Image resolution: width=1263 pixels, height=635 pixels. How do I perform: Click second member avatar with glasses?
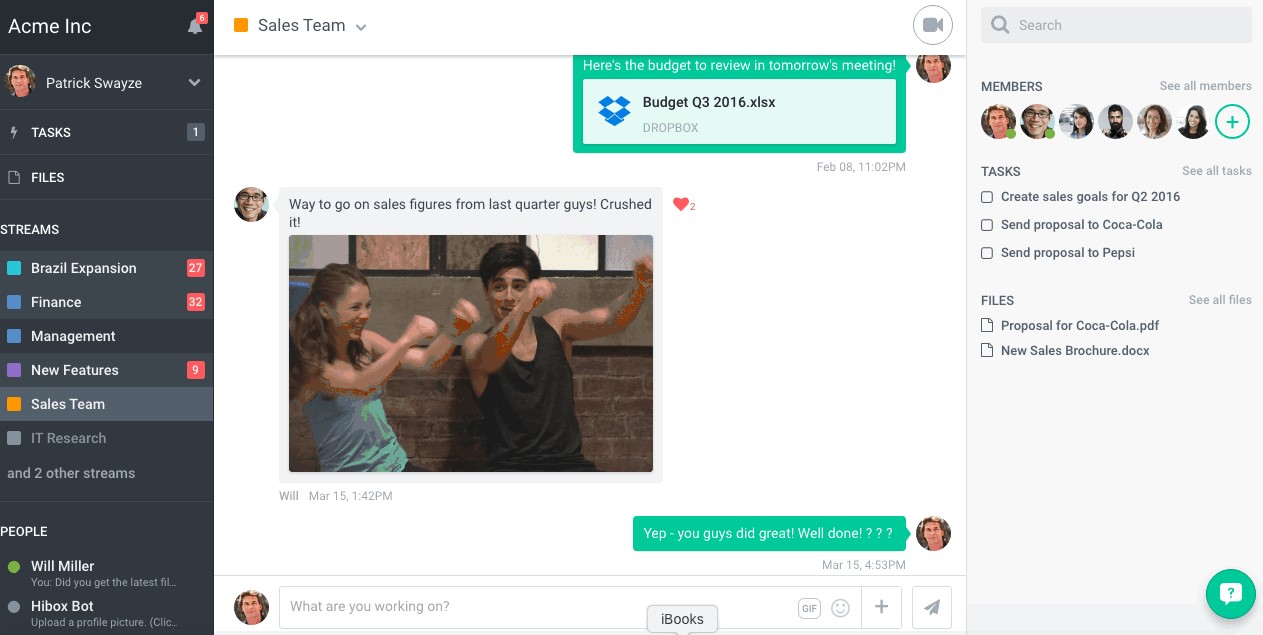pyautogui.click(x=1037, y=122)
